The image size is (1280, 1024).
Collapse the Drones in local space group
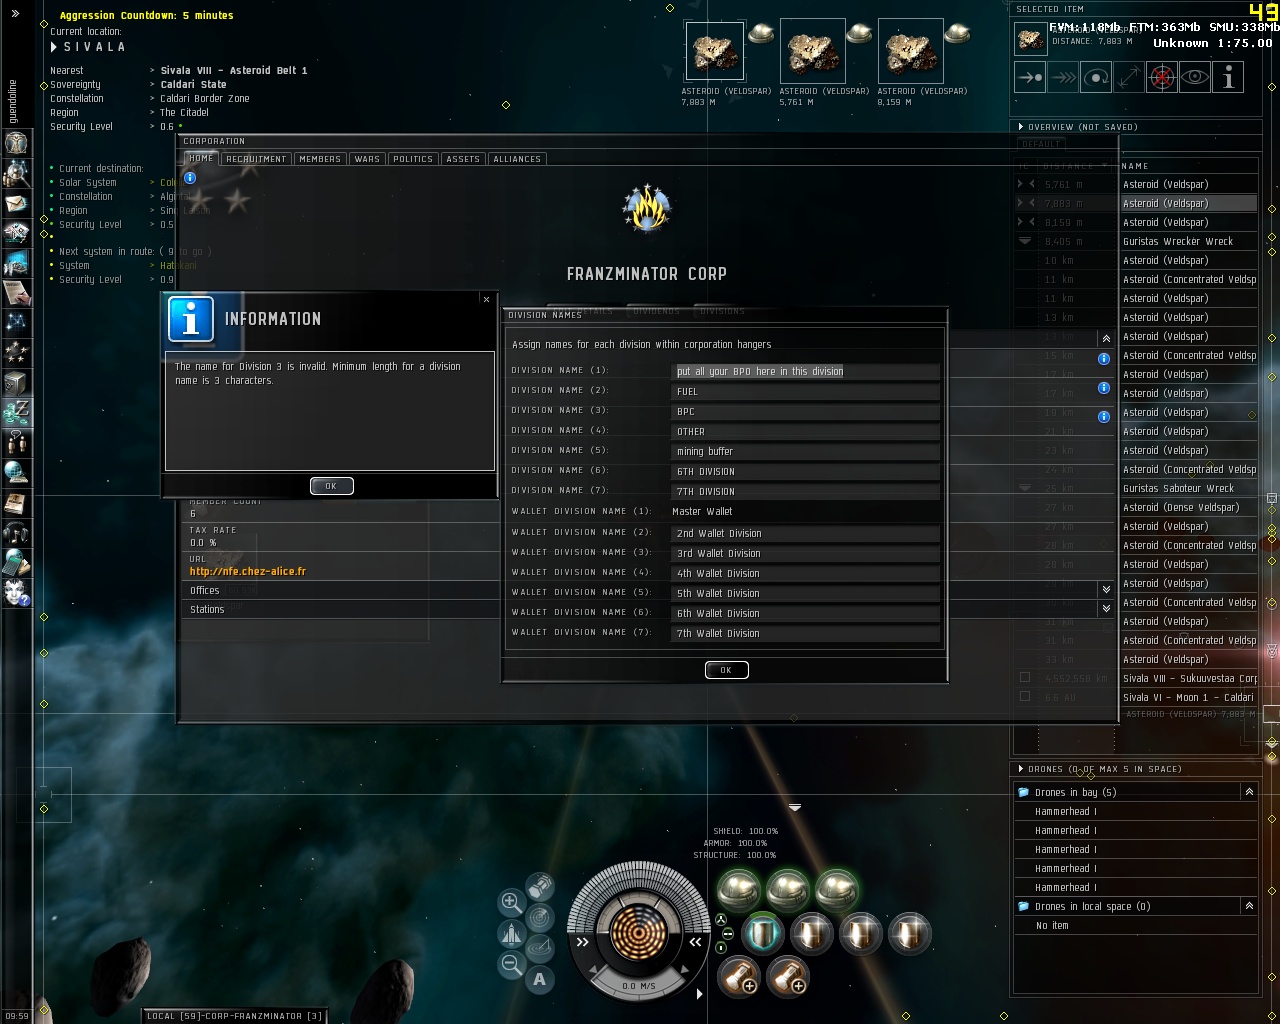pos(1249,906)
